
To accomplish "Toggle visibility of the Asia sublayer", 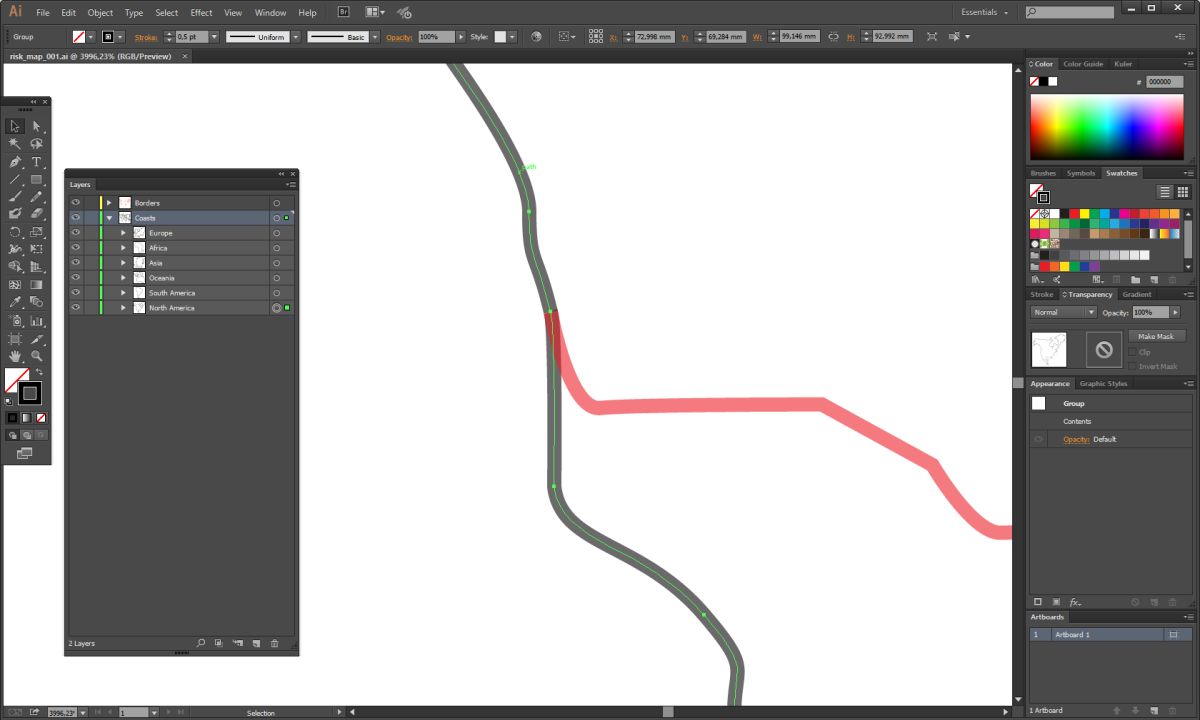I will tap(75, 263).
